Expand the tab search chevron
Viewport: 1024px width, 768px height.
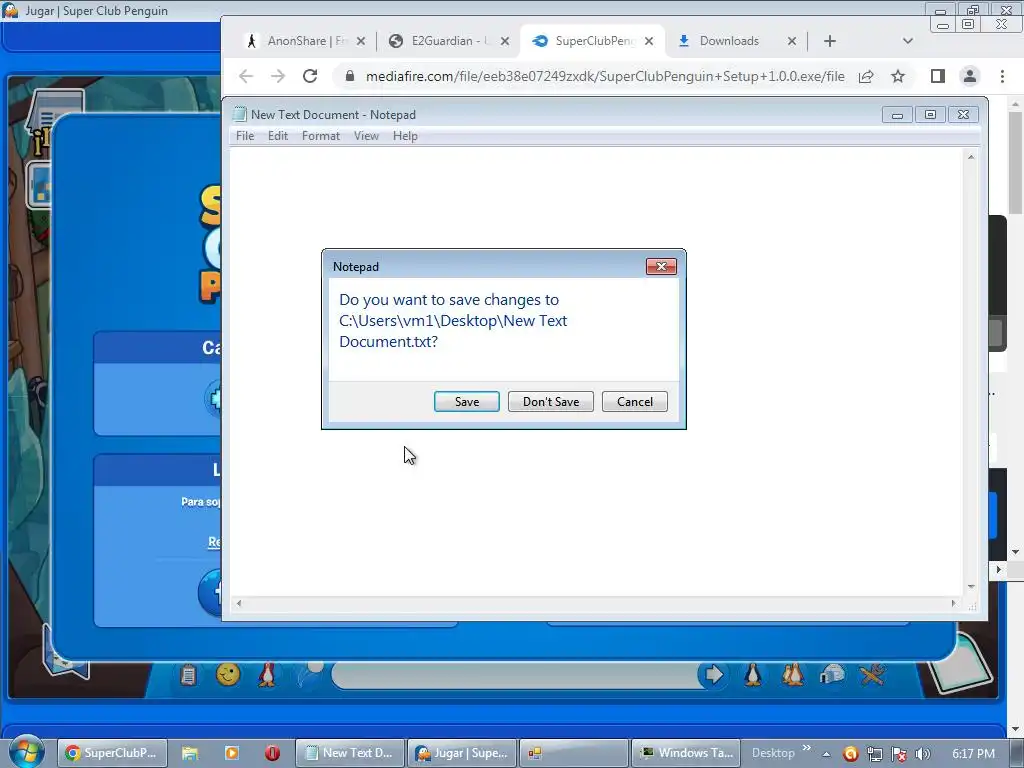pyautogui.click(x=908, y=41)
